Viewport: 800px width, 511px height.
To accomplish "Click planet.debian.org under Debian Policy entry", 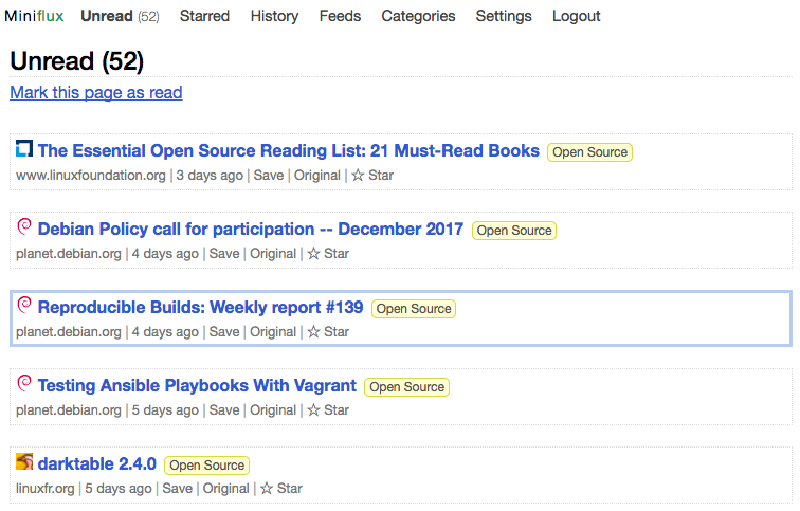I will tap(69, 254).
